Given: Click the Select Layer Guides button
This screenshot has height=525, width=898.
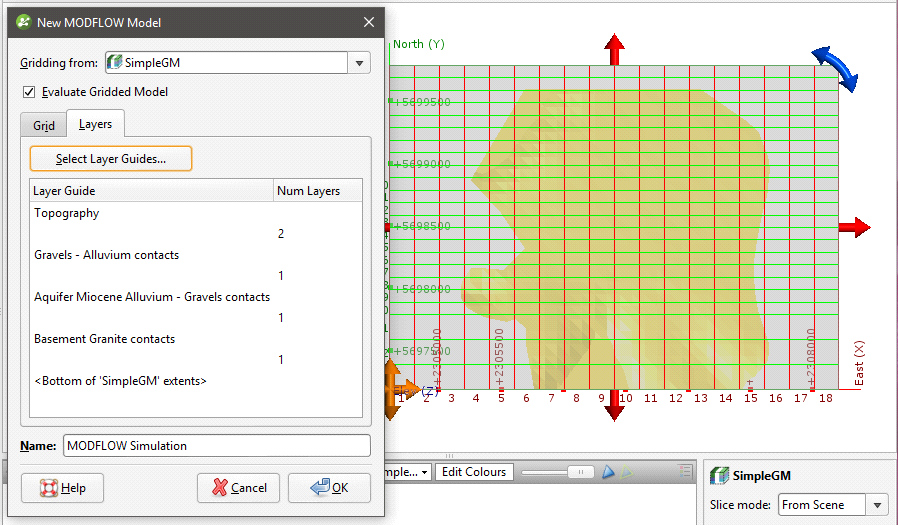Looking at the screenshot, I should point(111,159).
